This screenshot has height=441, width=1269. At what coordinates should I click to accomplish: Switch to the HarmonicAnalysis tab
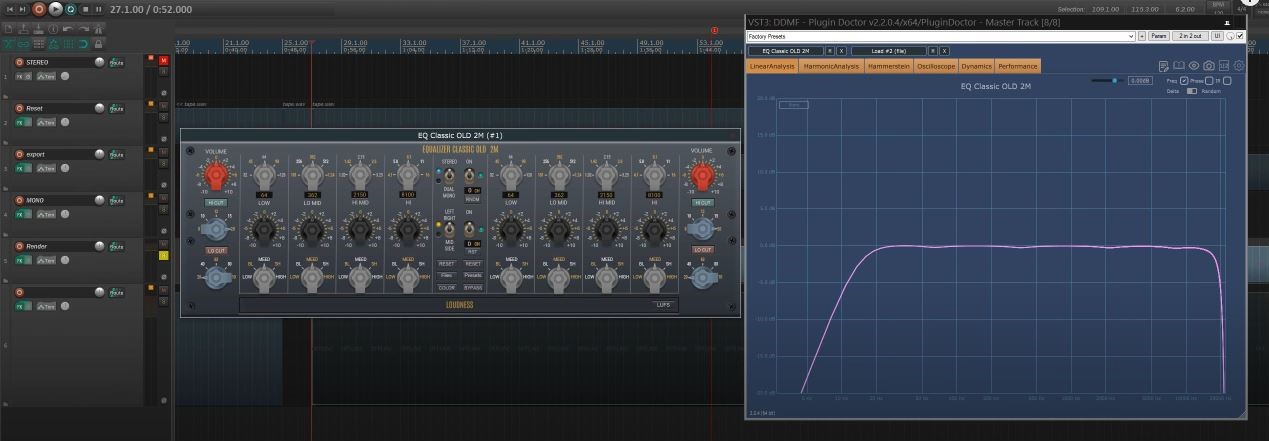tap(831, 66)
